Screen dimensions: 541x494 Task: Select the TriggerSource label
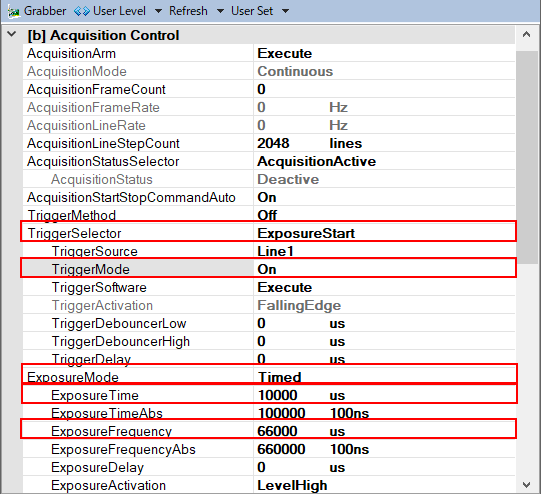click(95, 251)
